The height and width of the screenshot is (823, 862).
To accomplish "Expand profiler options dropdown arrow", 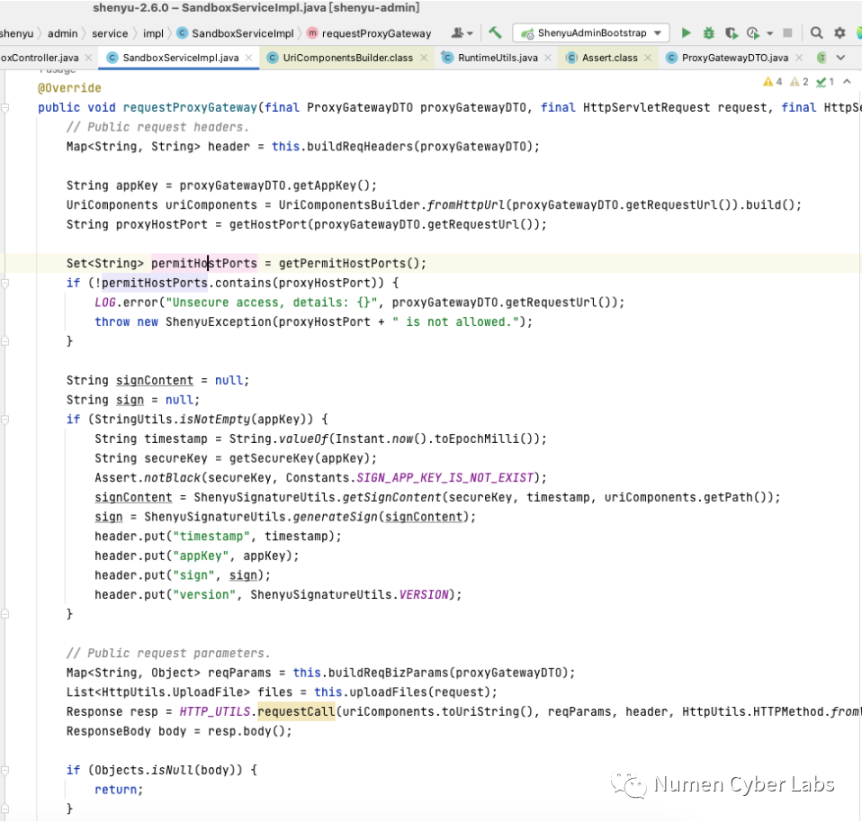I will pyautogui.click(x=770, y=34).
